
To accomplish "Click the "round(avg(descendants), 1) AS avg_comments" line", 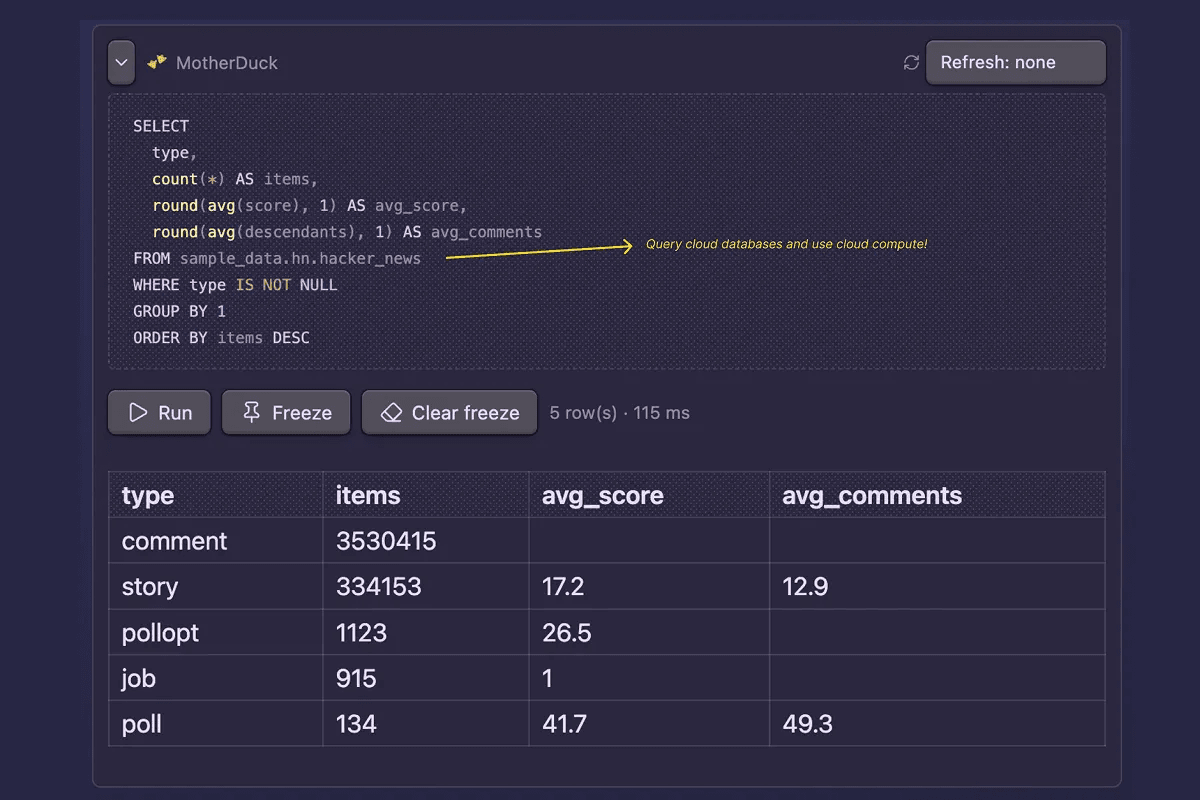I will pos(347,232).
